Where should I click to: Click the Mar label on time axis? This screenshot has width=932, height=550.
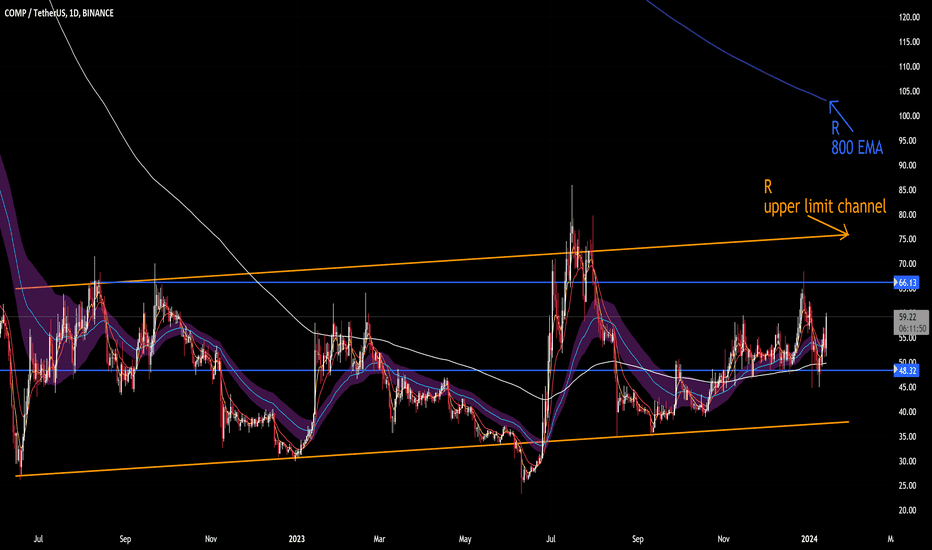pyautogui.click(x=379, y=539)
